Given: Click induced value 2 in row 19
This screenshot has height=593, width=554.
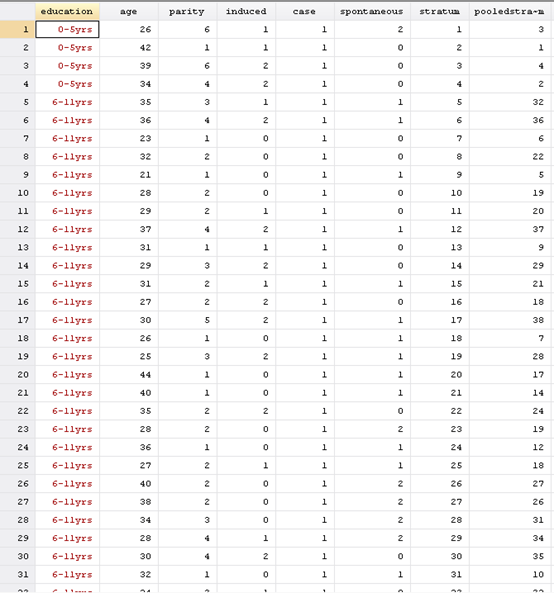Looking at the screenshot, I should [246, 356].
